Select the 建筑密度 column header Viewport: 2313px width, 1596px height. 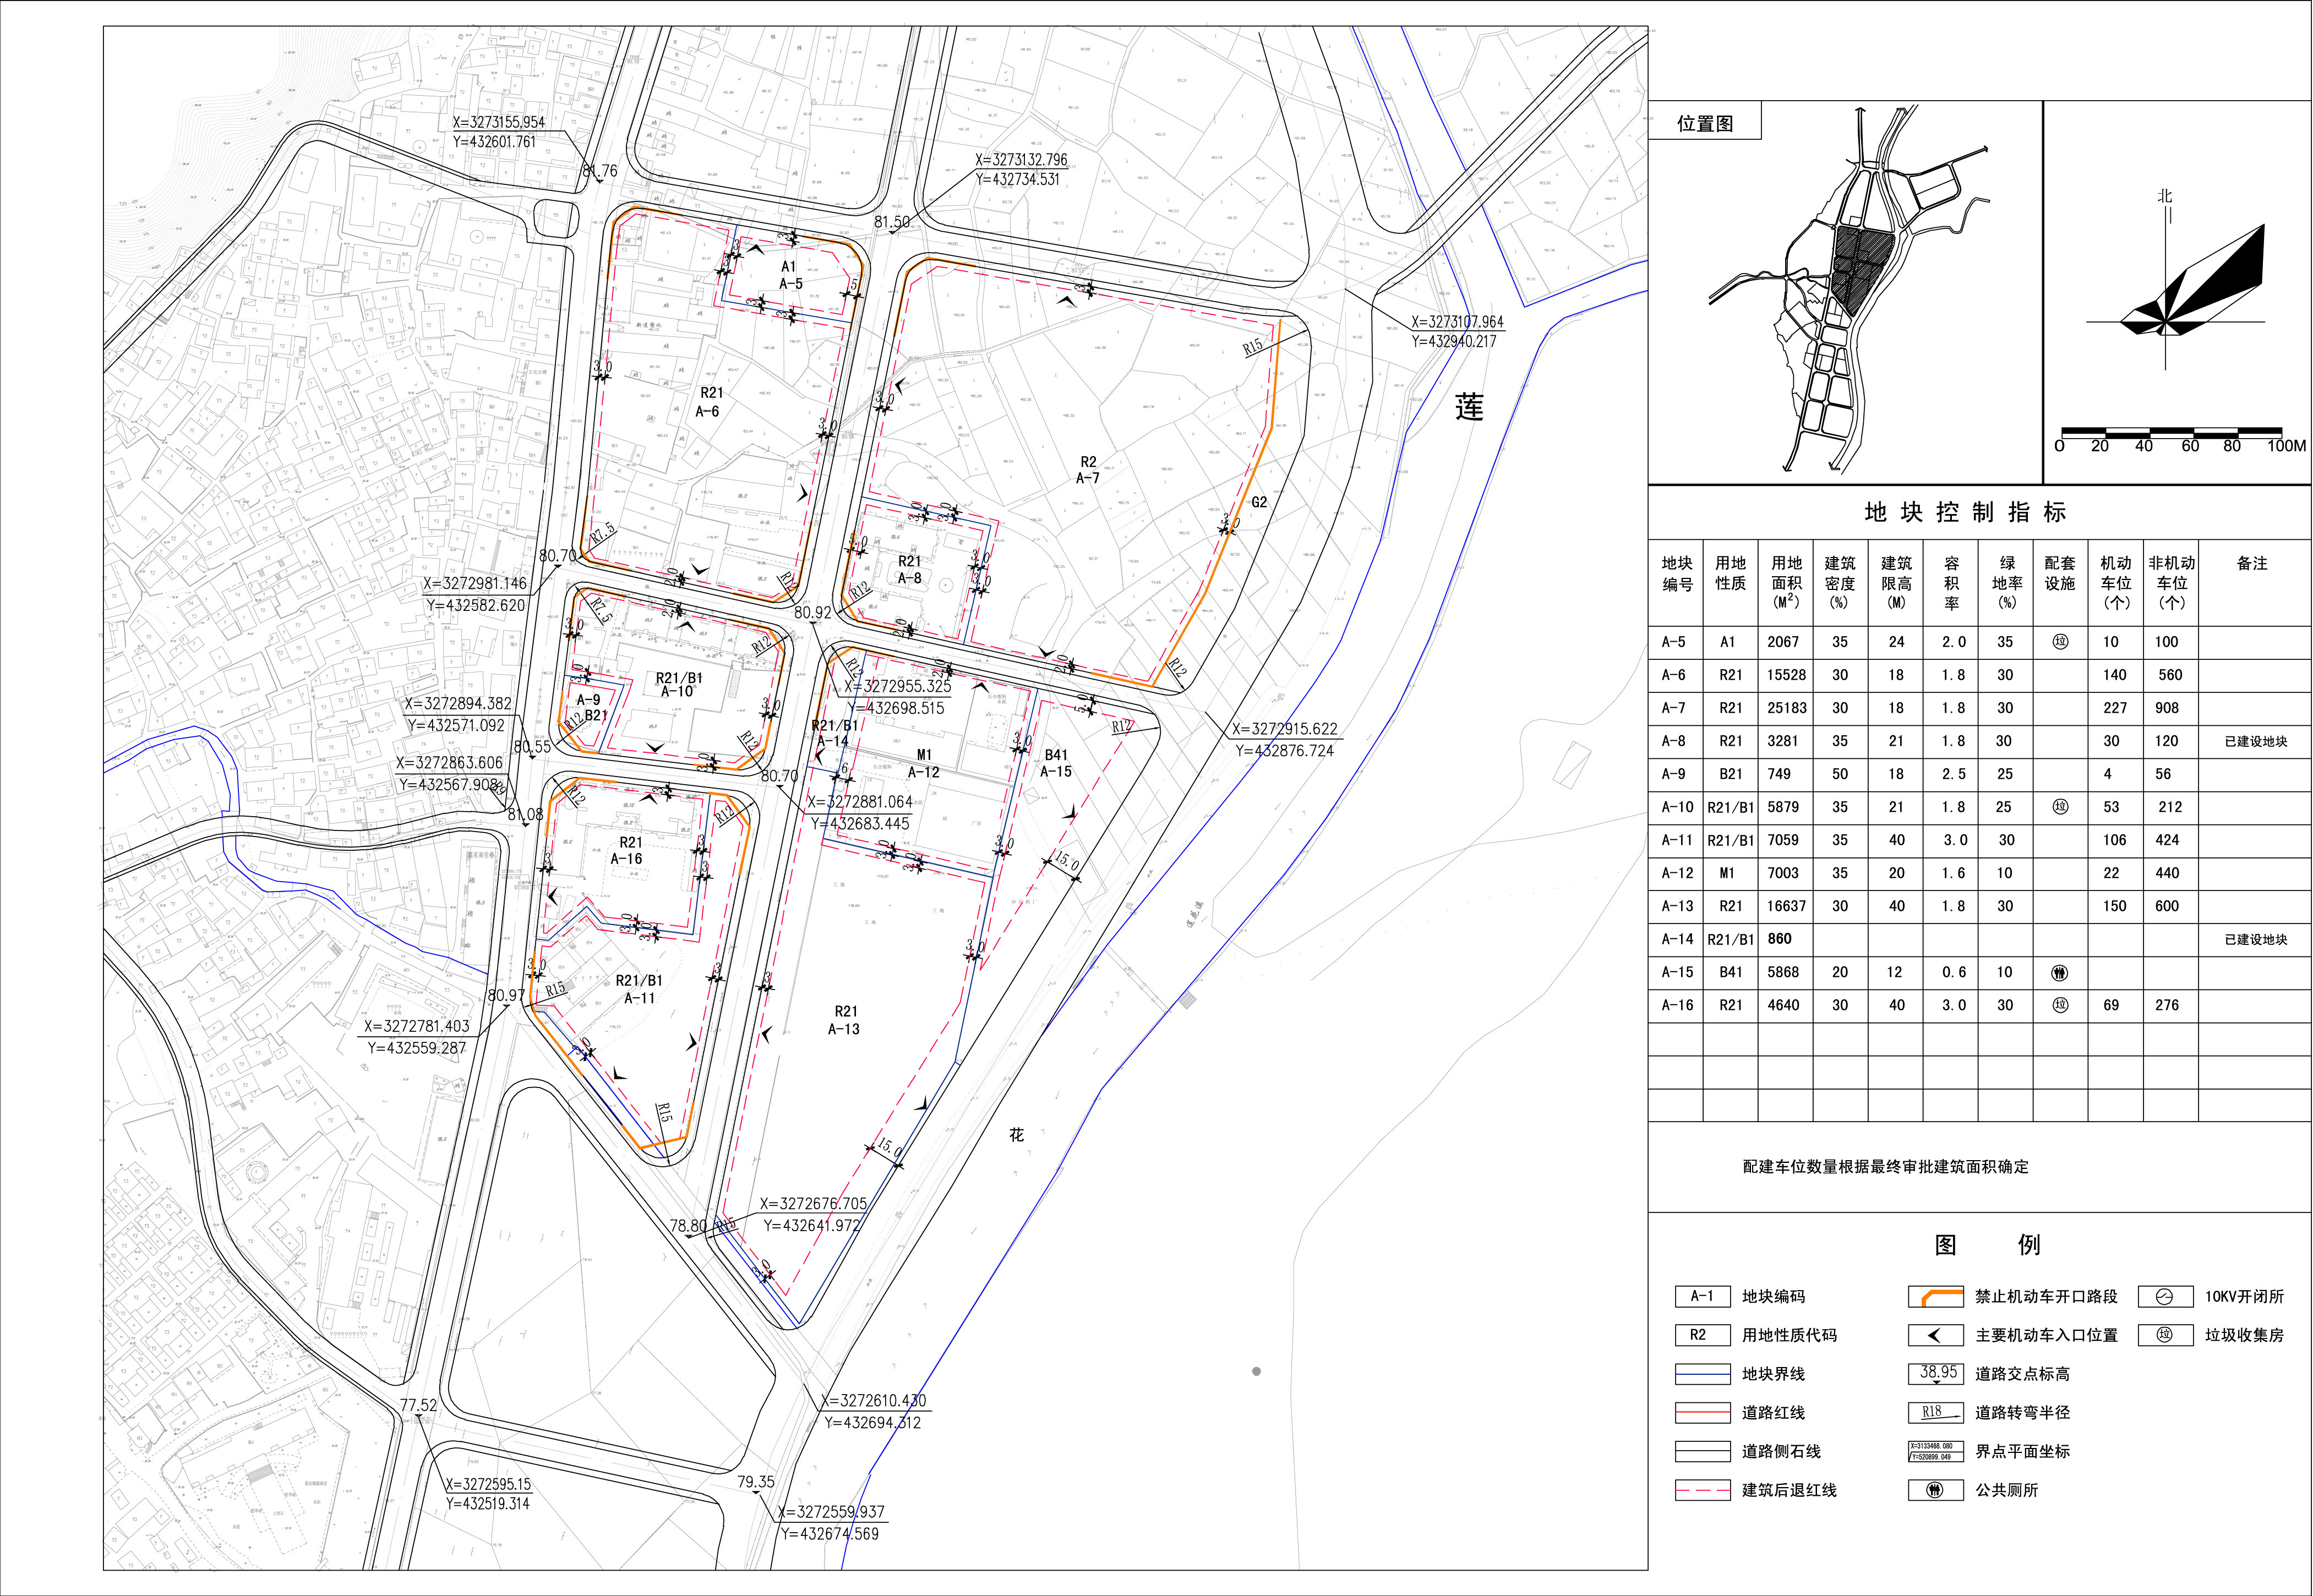point(1840,582)
